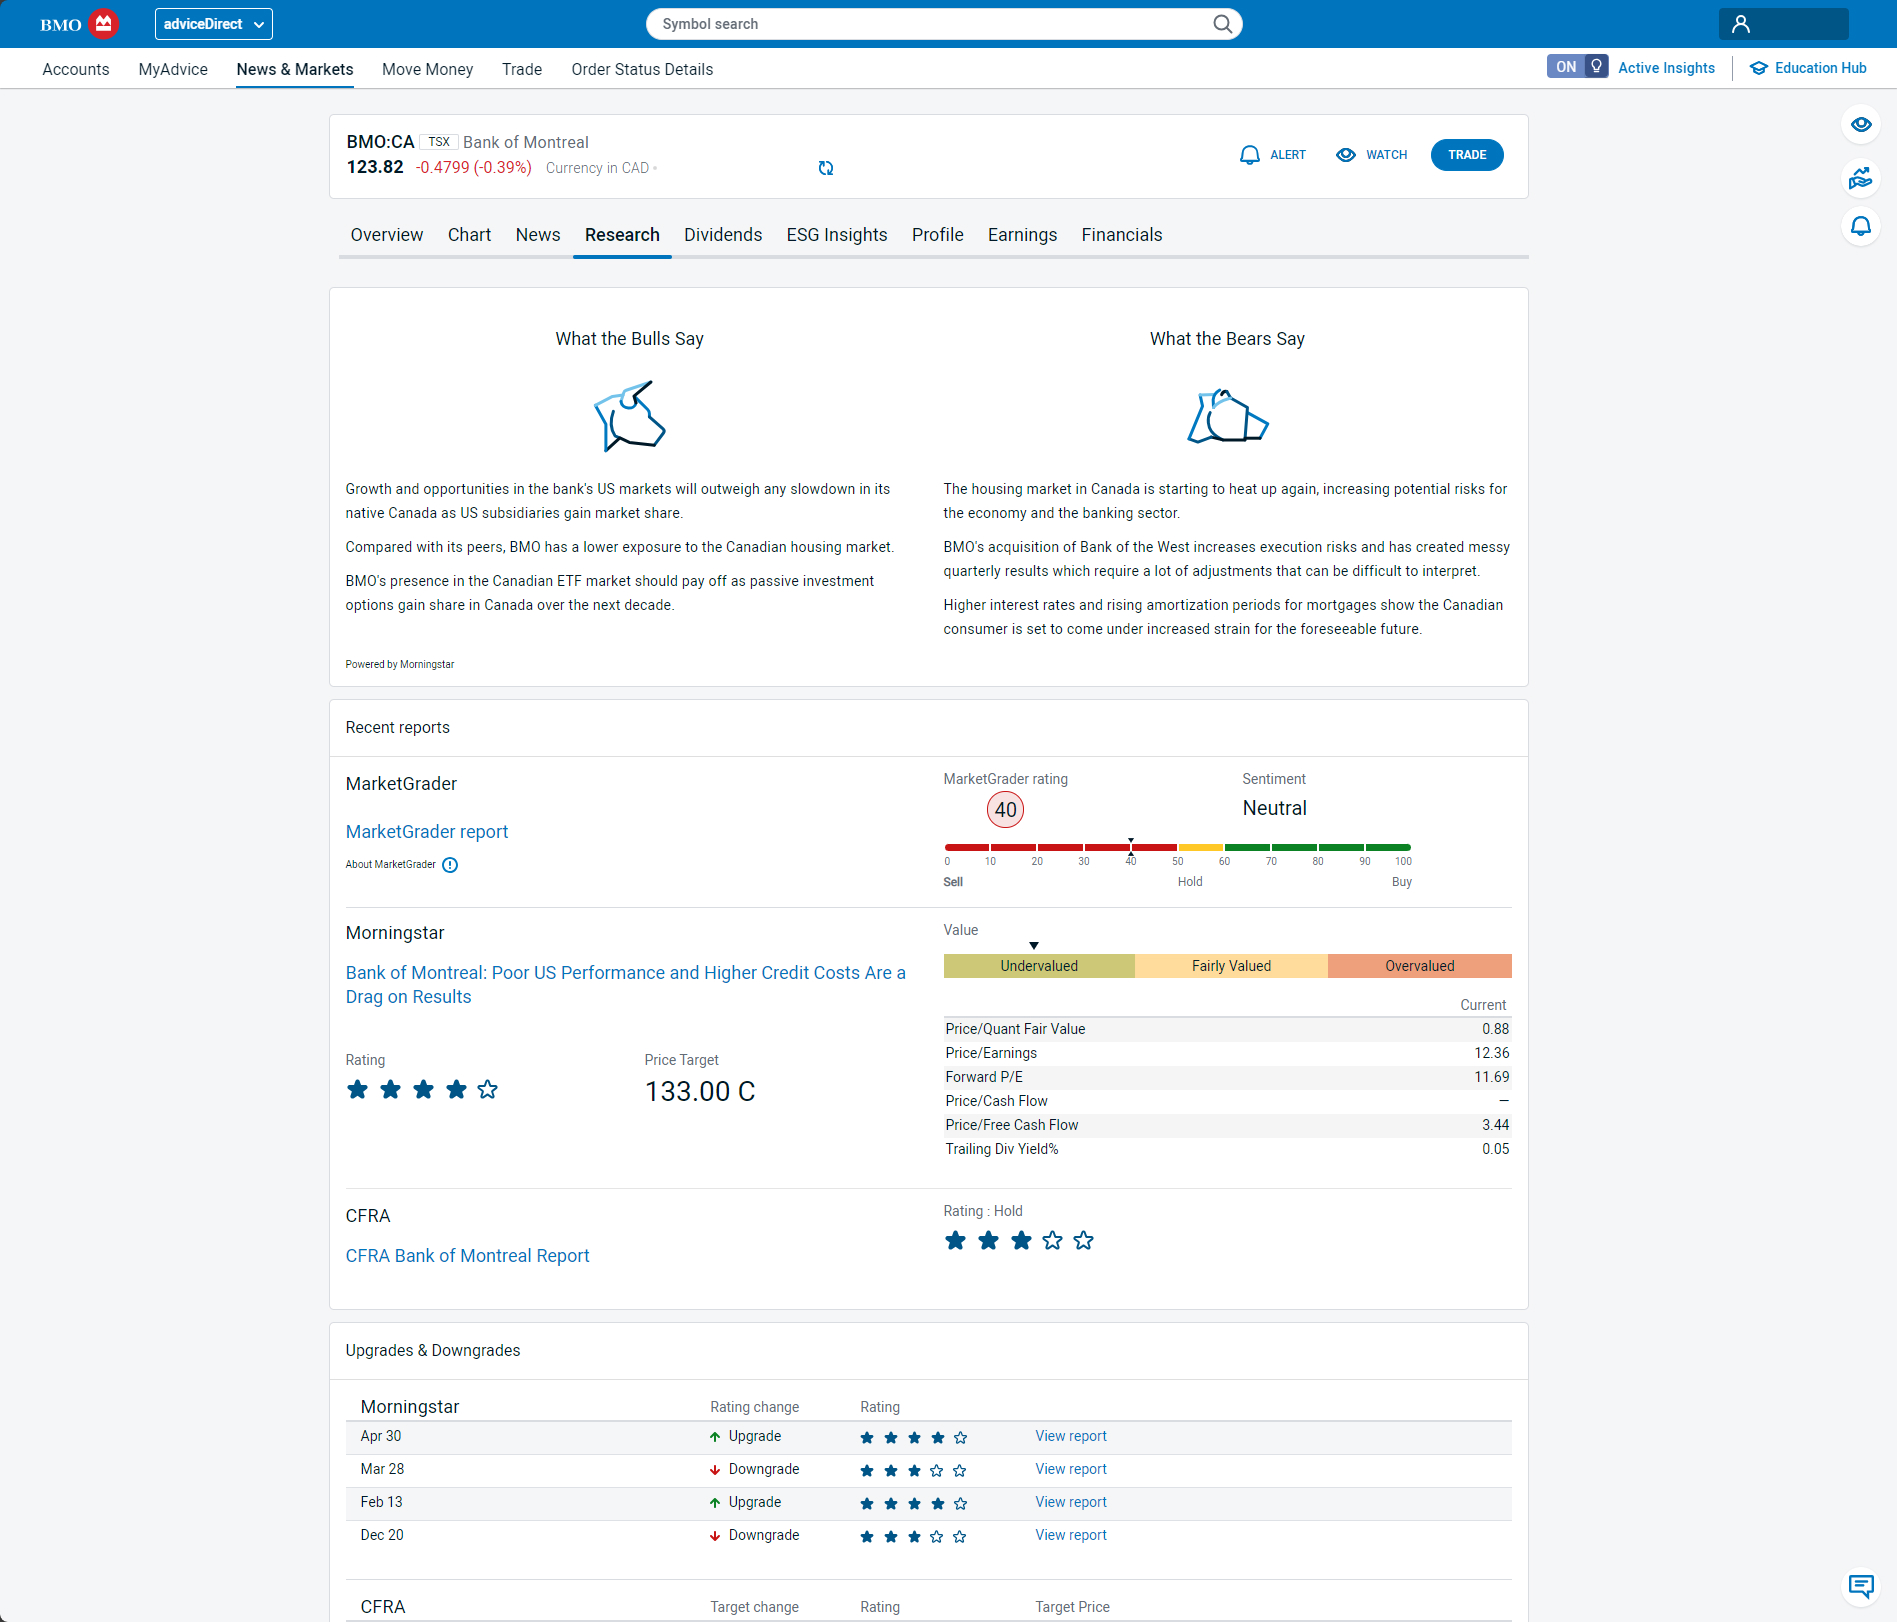Click the sidebar eye watchlist icon
1897x1622 pixels.
1860,125
